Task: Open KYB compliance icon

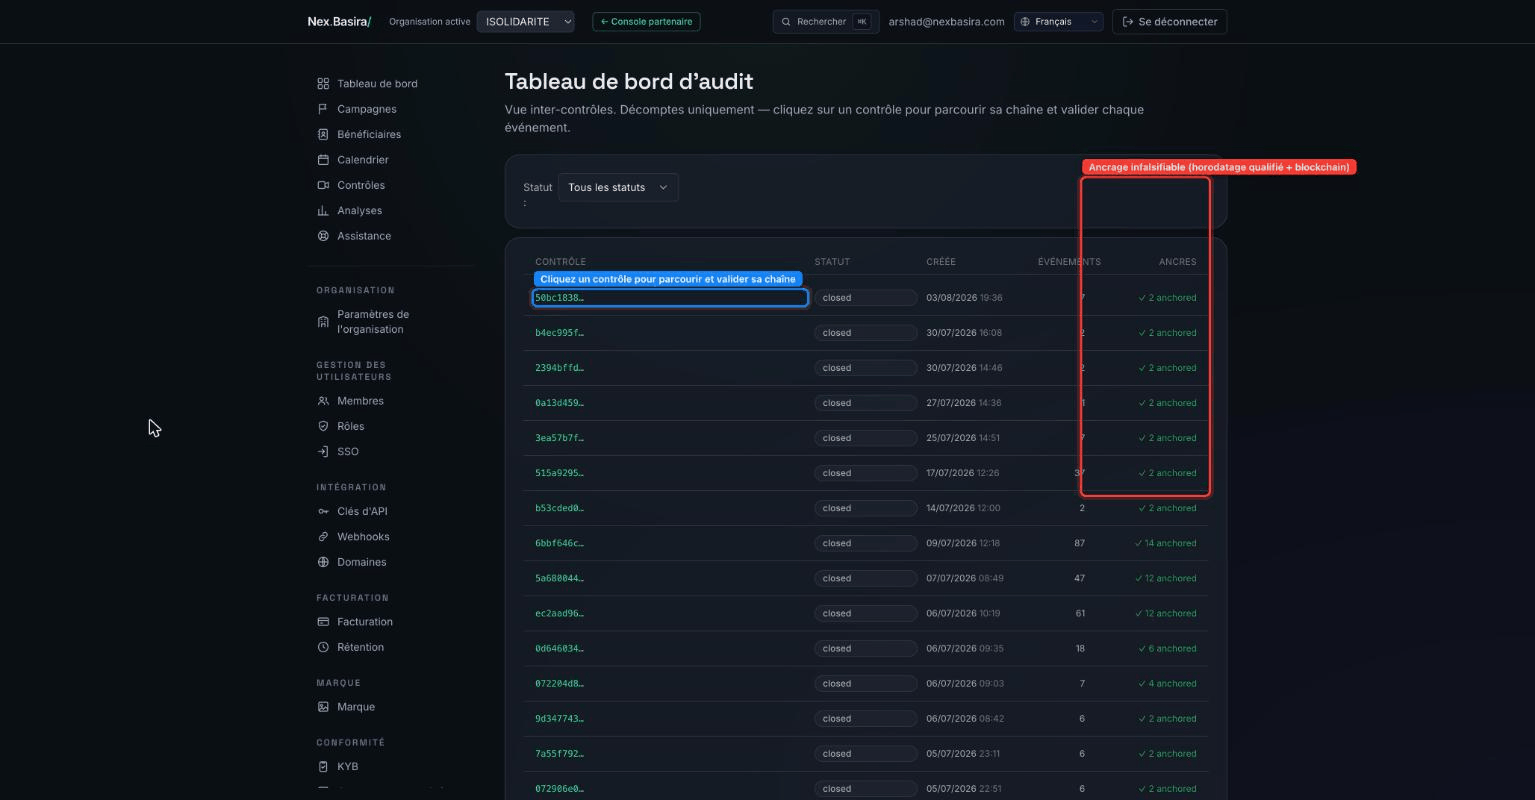Action: 323,767
